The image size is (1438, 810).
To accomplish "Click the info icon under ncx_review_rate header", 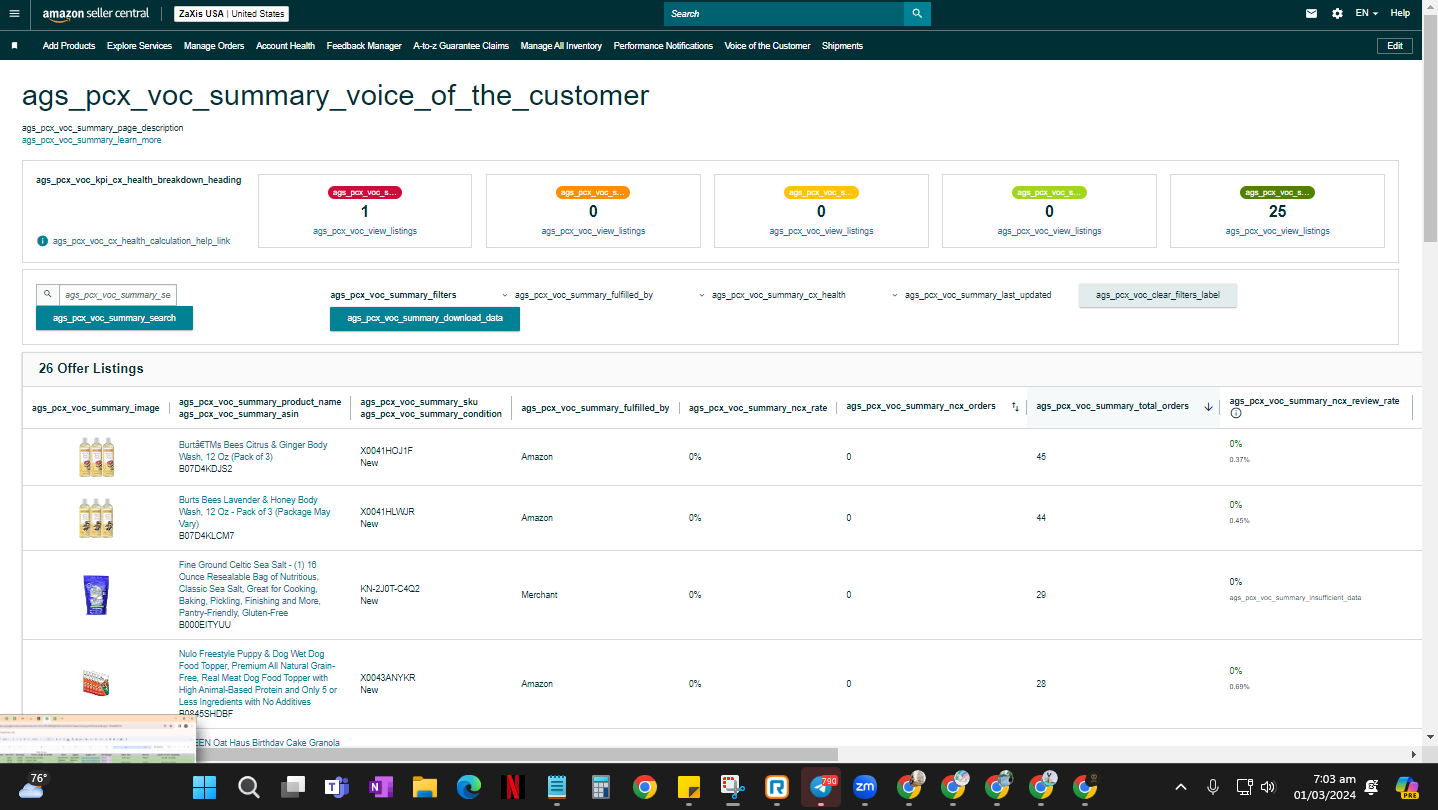I will (x=1236, y=413).
